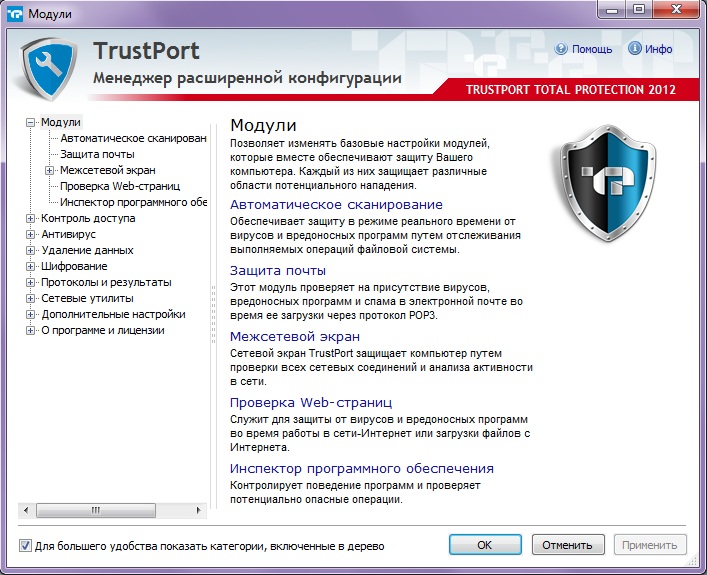Click the large blue-black shield image
Image resolution: width=707 pixels, height=575 pixels.
click(x=607, y=183)
